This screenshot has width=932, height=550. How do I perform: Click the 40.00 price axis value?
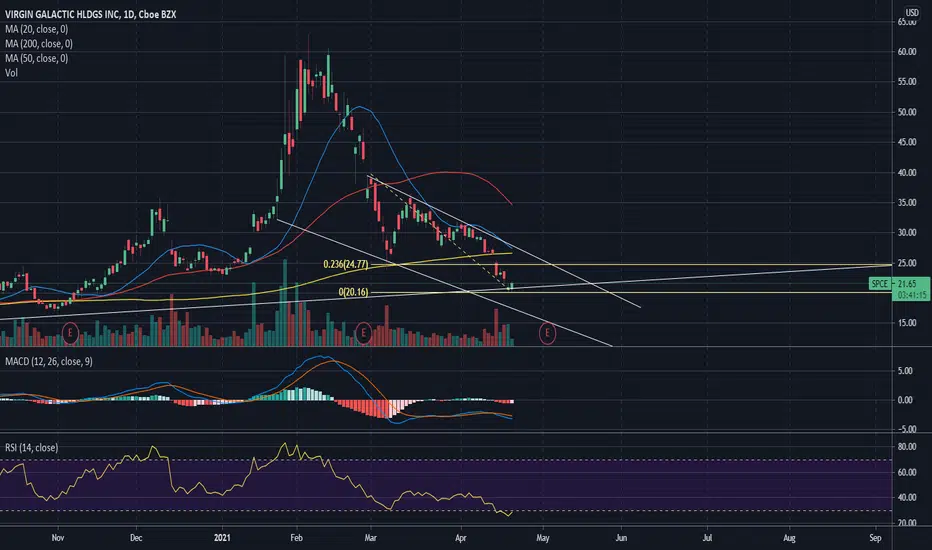click(x=906, y=172)
